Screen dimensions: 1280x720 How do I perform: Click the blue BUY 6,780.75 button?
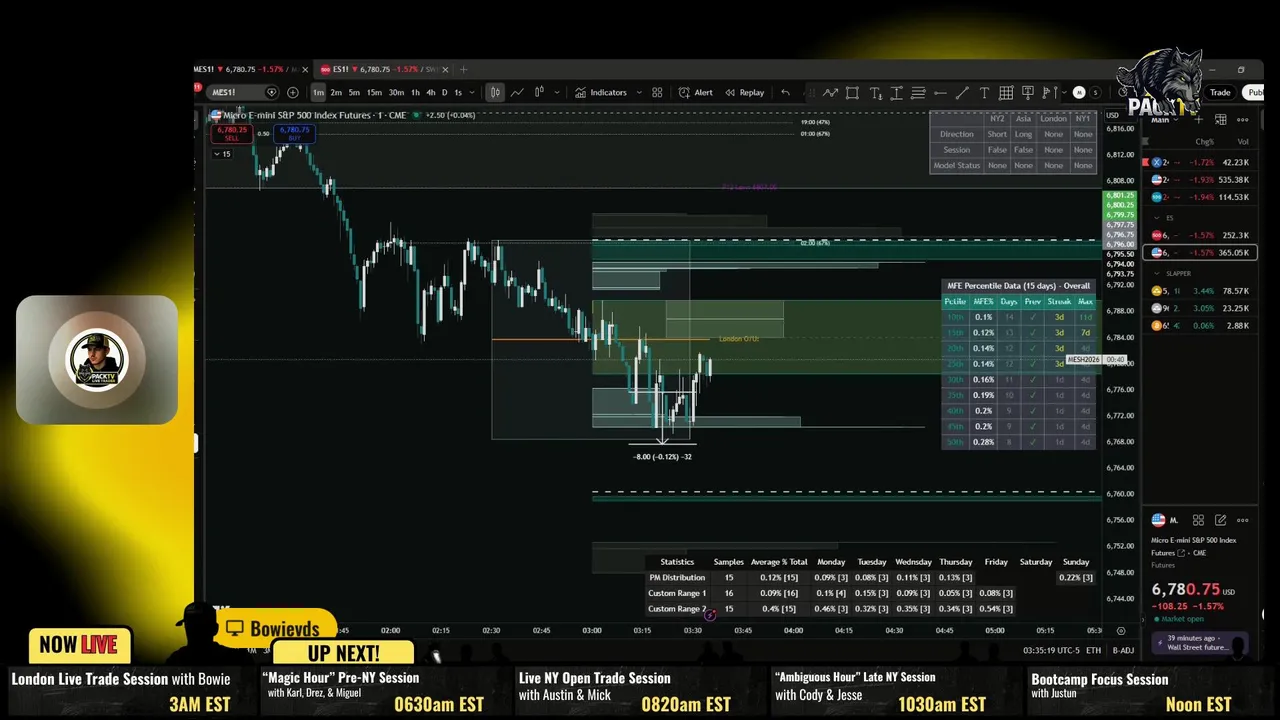(294, 134)
